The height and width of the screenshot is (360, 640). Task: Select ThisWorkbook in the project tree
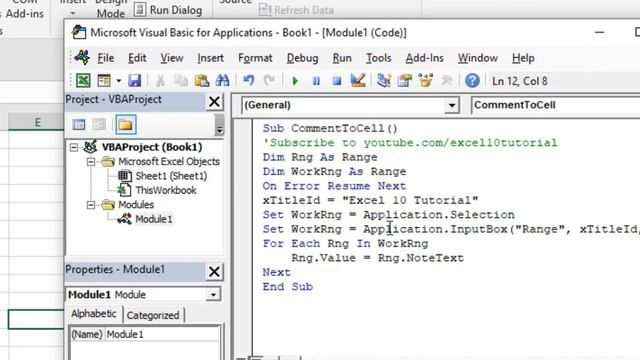tap(166, 190)
